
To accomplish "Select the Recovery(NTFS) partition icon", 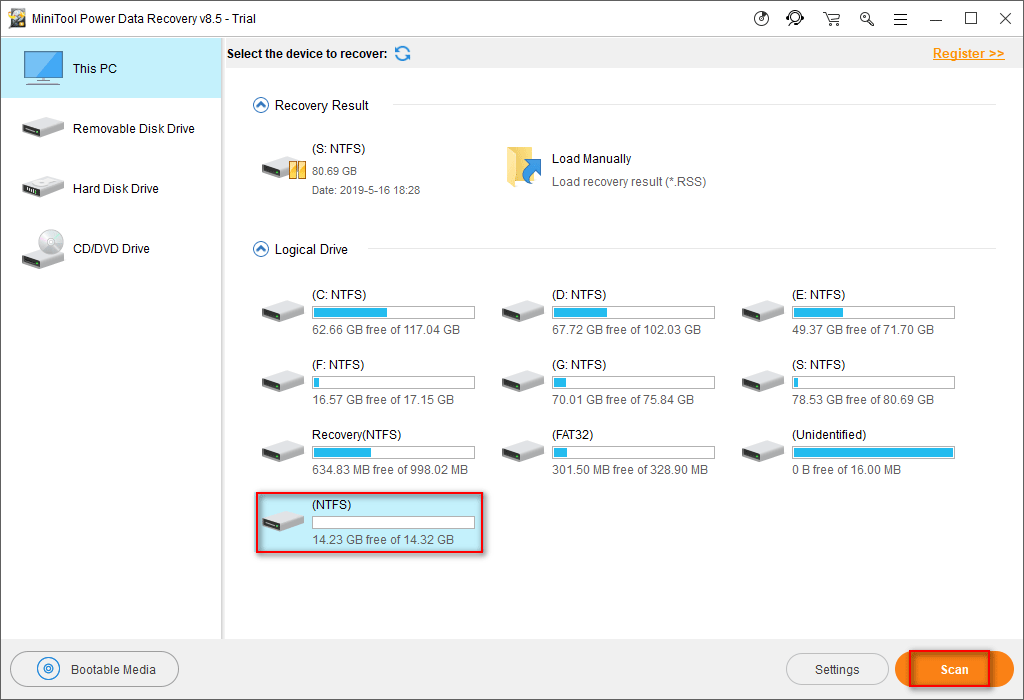I will point(283,451).
